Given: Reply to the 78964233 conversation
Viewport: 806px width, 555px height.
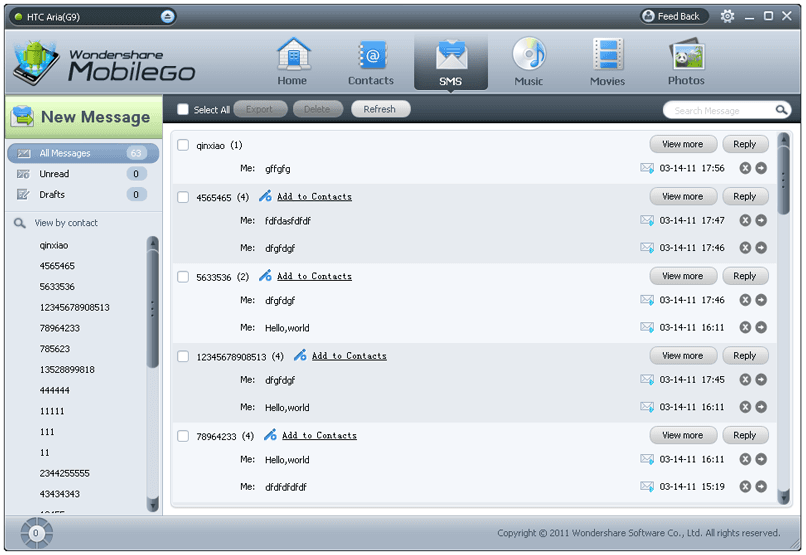Looking at the screenshot, I should (x=745, y=435).
